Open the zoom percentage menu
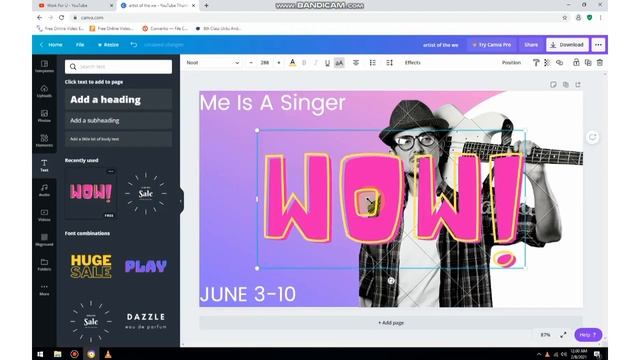The image size is (640, 360). coord(545,335)
